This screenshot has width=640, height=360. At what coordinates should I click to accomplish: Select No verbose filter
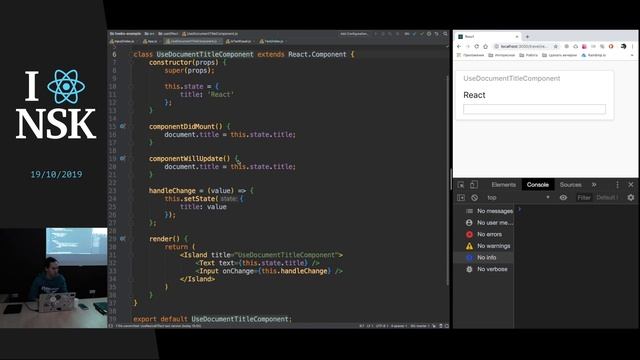click(x=484, y=269)
